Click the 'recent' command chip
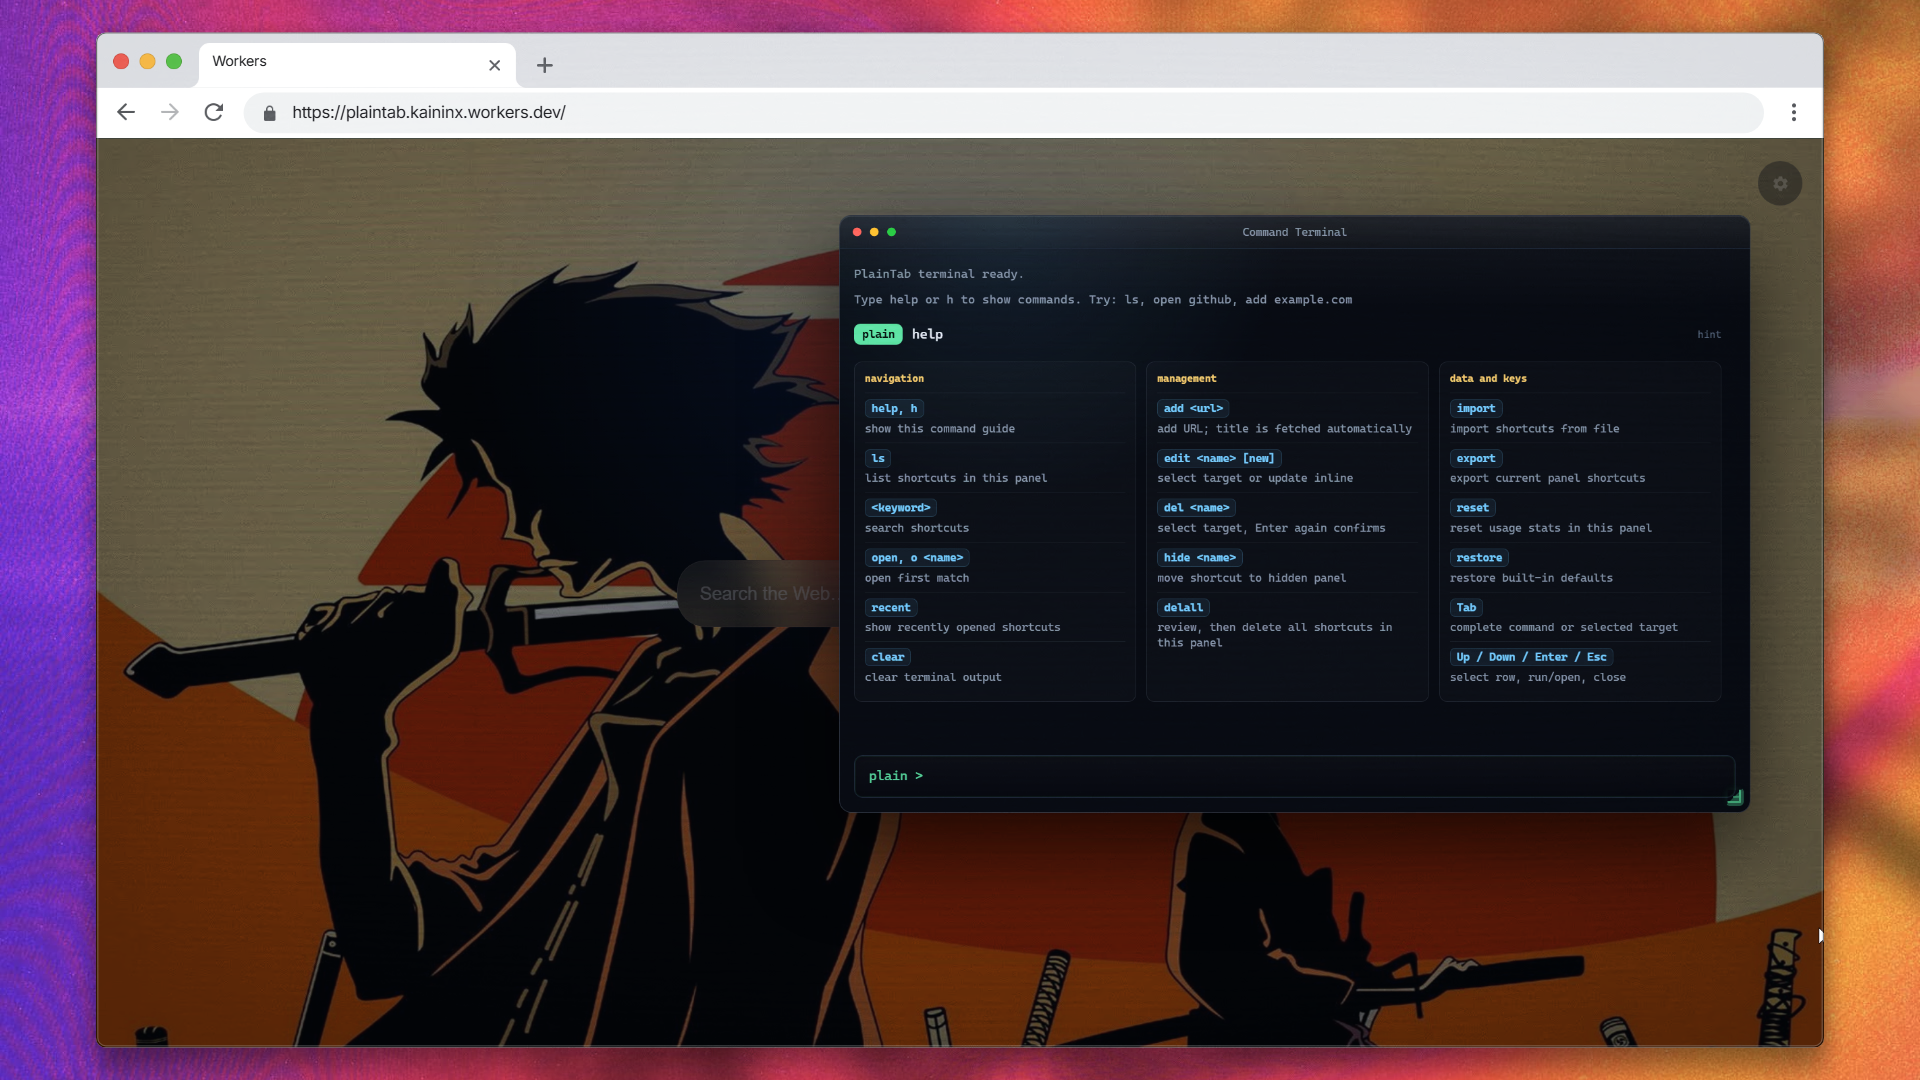This screenshot has height=1080, width=1920. click(891, 608)
